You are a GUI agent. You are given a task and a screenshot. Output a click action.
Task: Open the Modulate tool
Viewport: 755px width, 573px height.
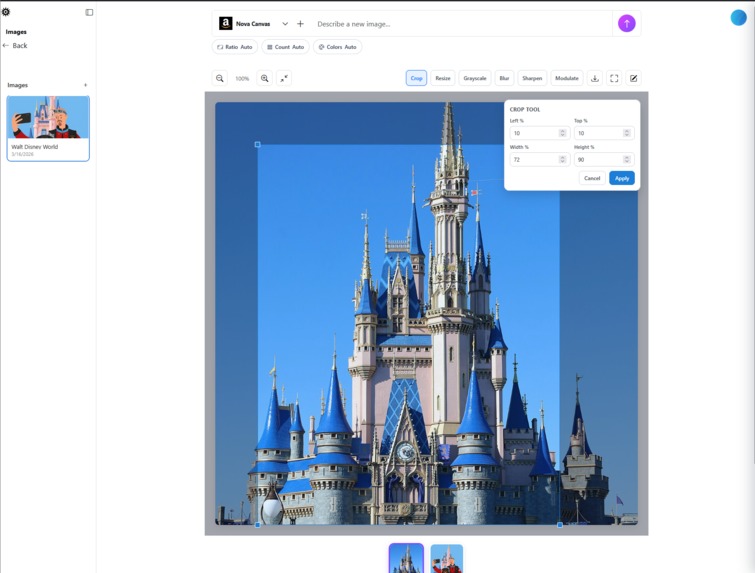(x=567, y=78)
